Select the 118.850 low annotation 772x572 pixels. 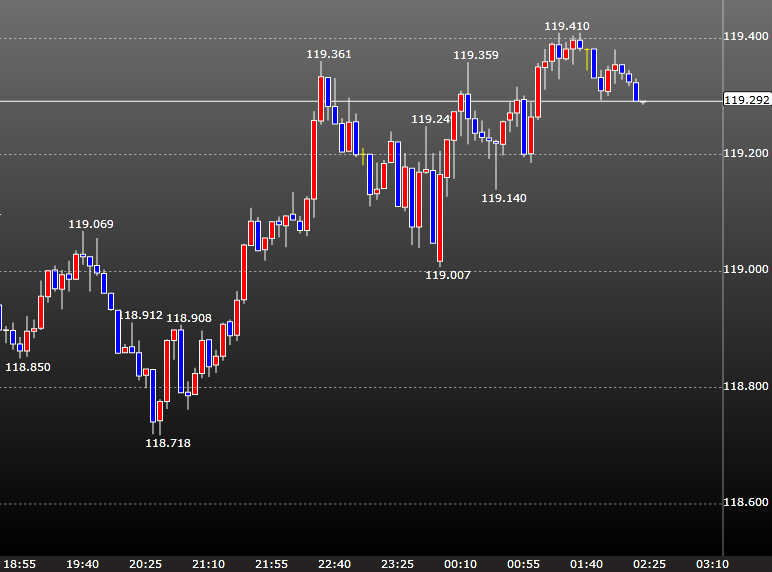pos(28,367)
